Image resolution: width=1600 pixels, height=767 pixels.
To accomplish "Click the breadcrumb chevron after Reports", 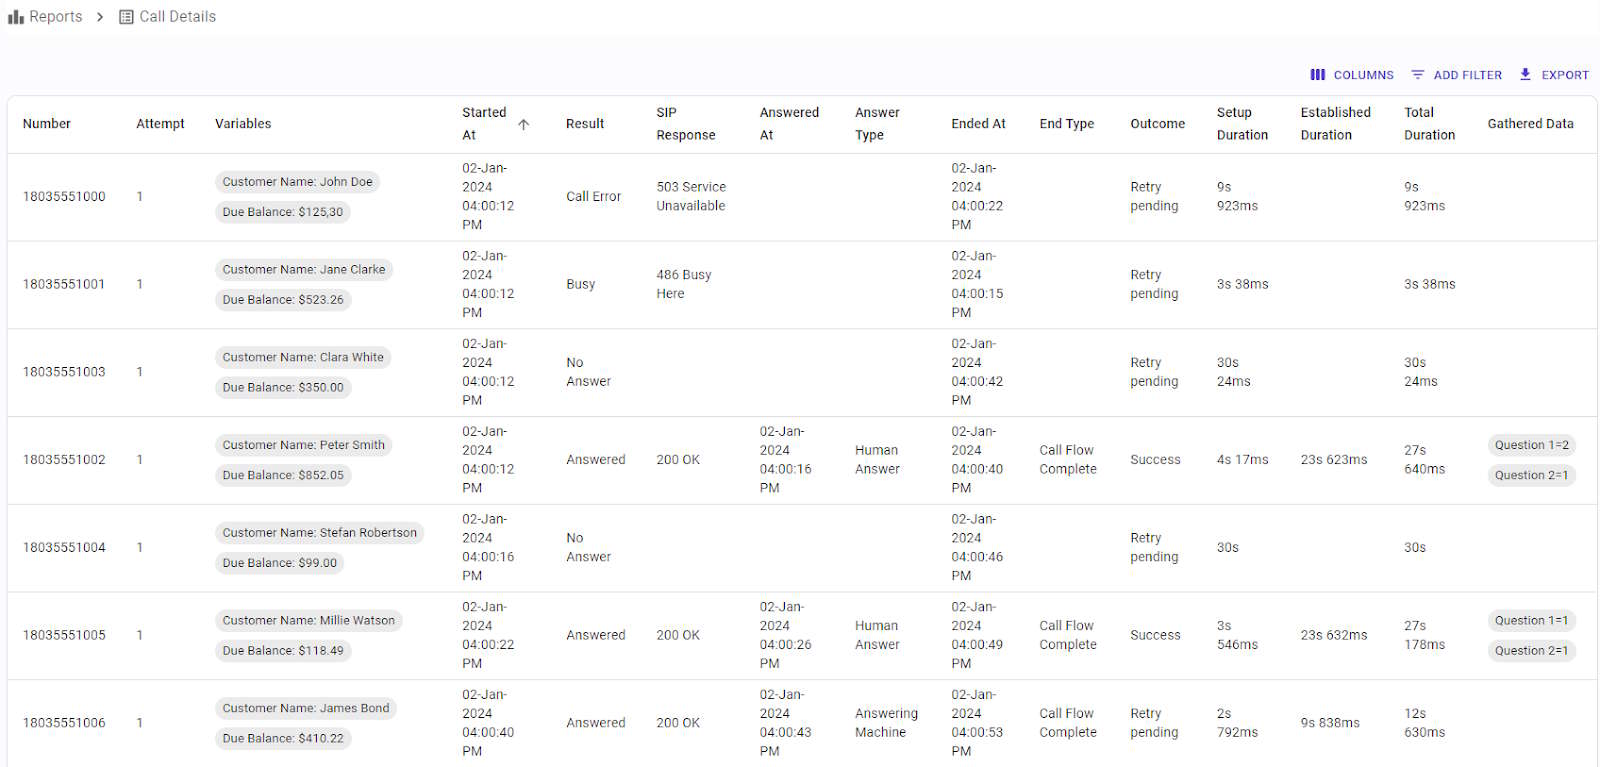I will coord(100,17).
